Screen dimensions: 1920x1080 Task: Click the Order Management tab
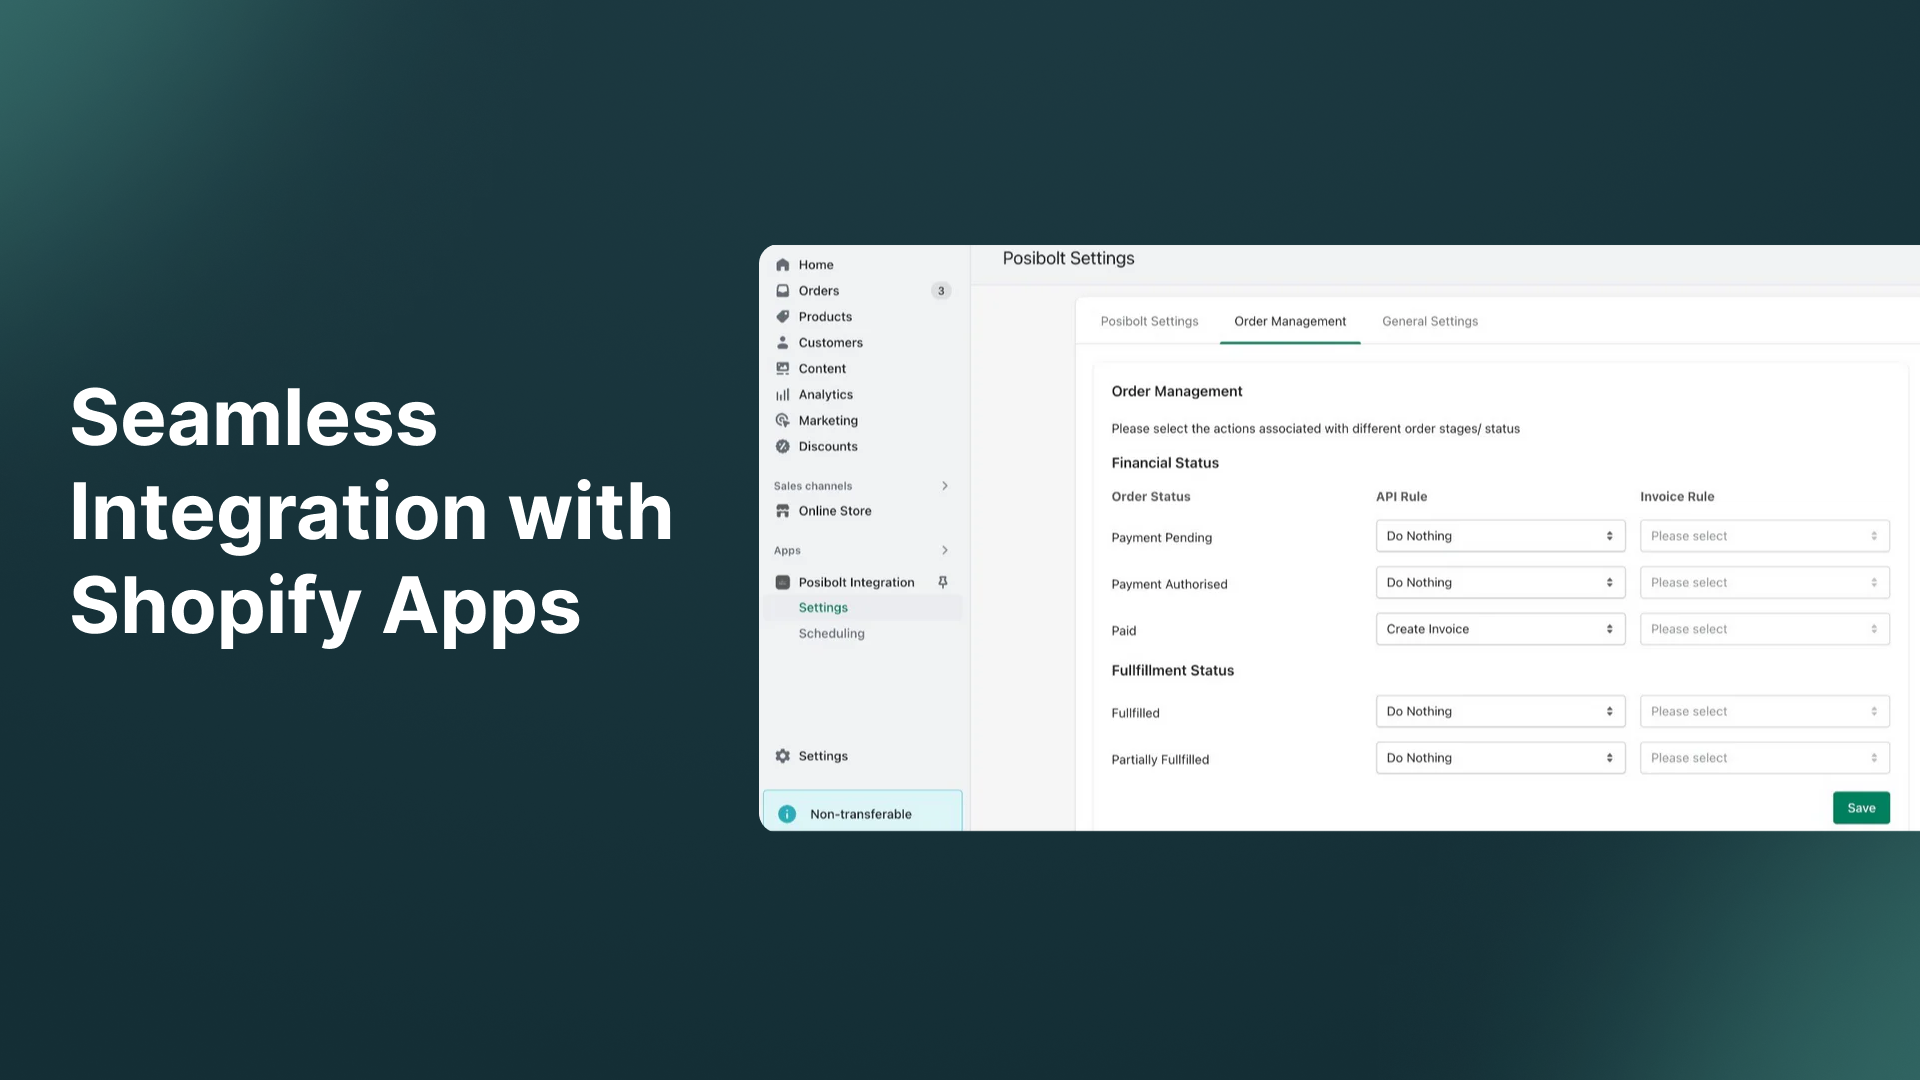[x=1291, y=320]
